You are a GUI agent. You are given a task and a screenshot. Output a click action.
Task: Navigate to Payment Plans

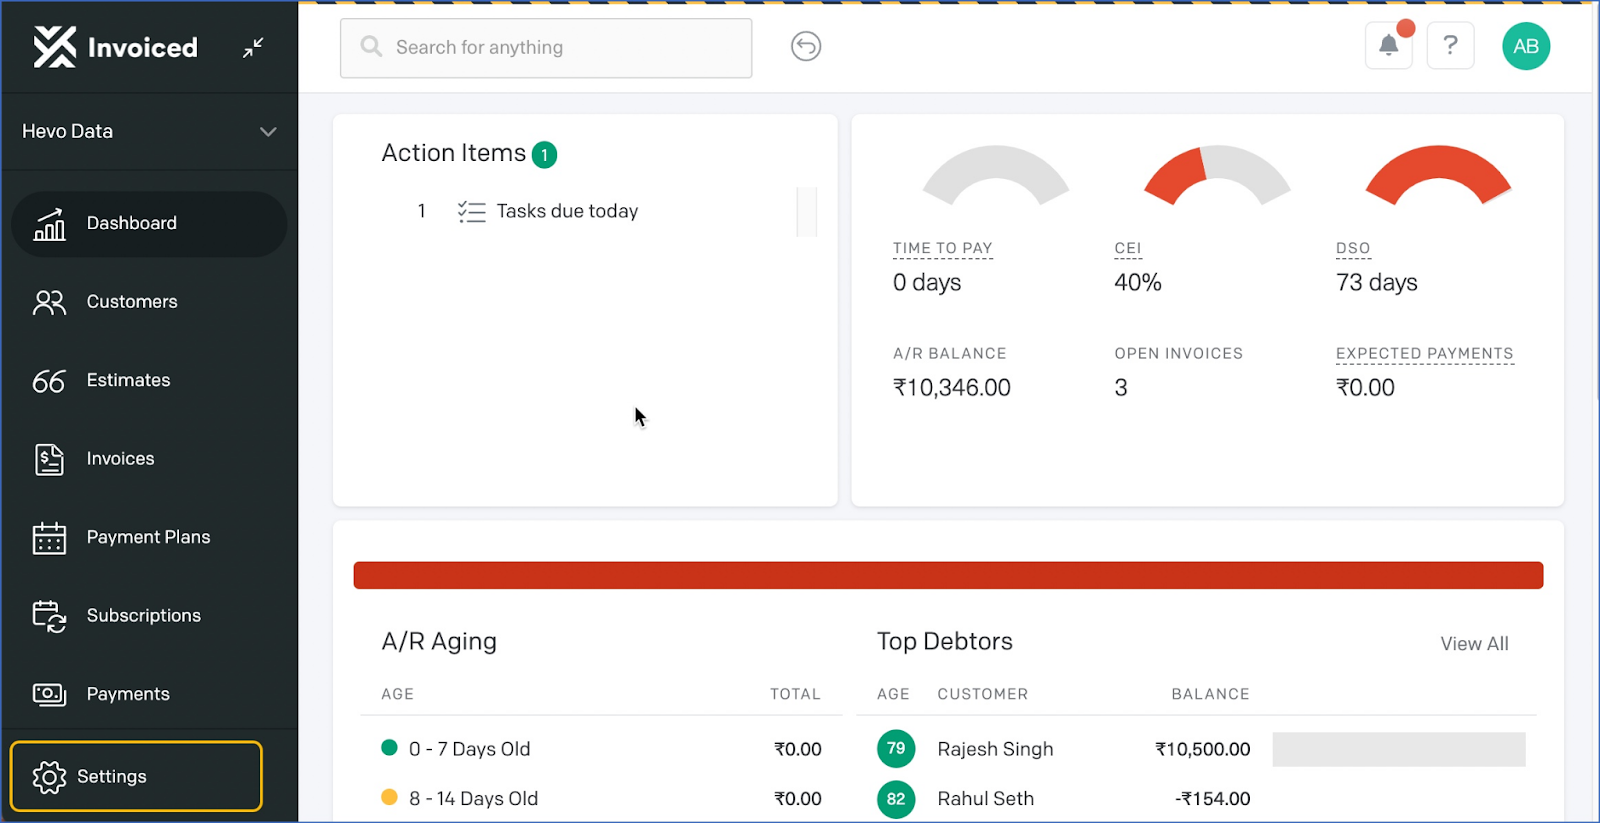tap(148, 537)
